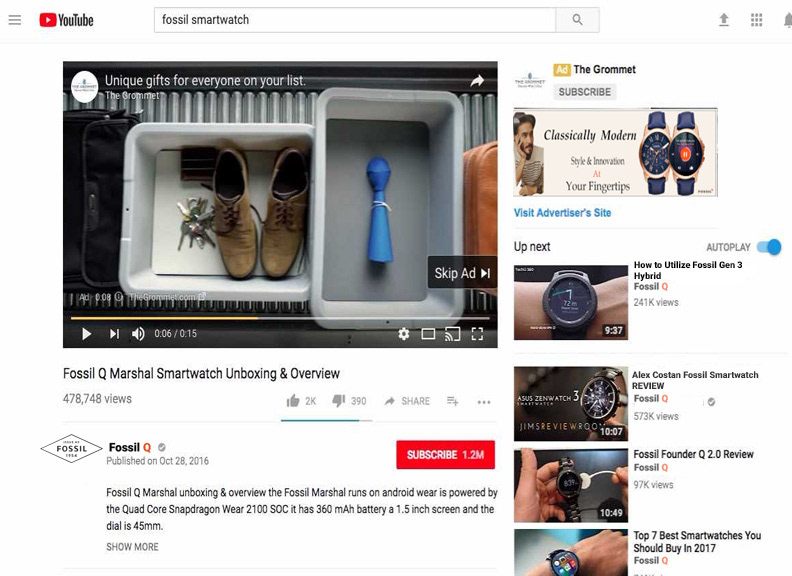Cast video to a TV
792x576 pixels.
click(x=453, y=334)
